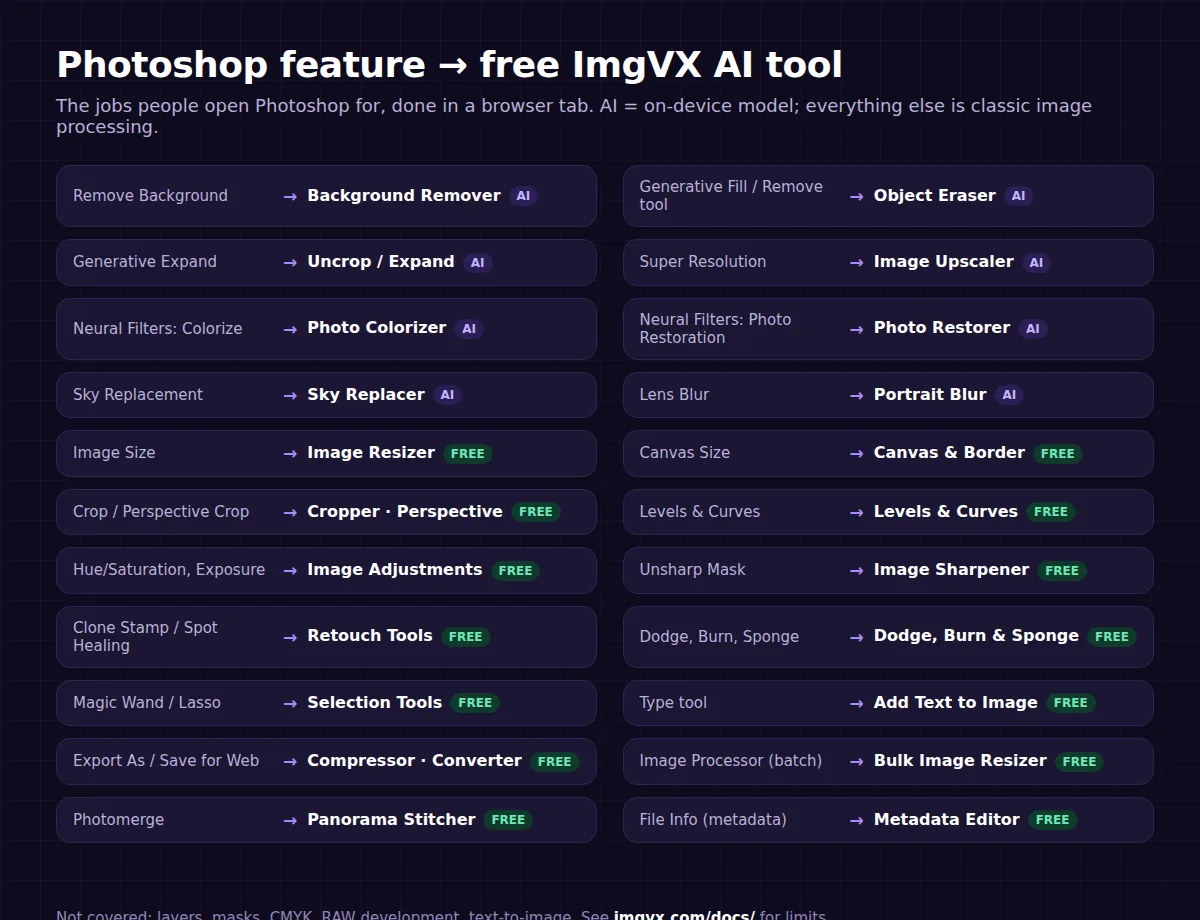Click the "Sky Replacement" feature text

click(x=138, y=395)
